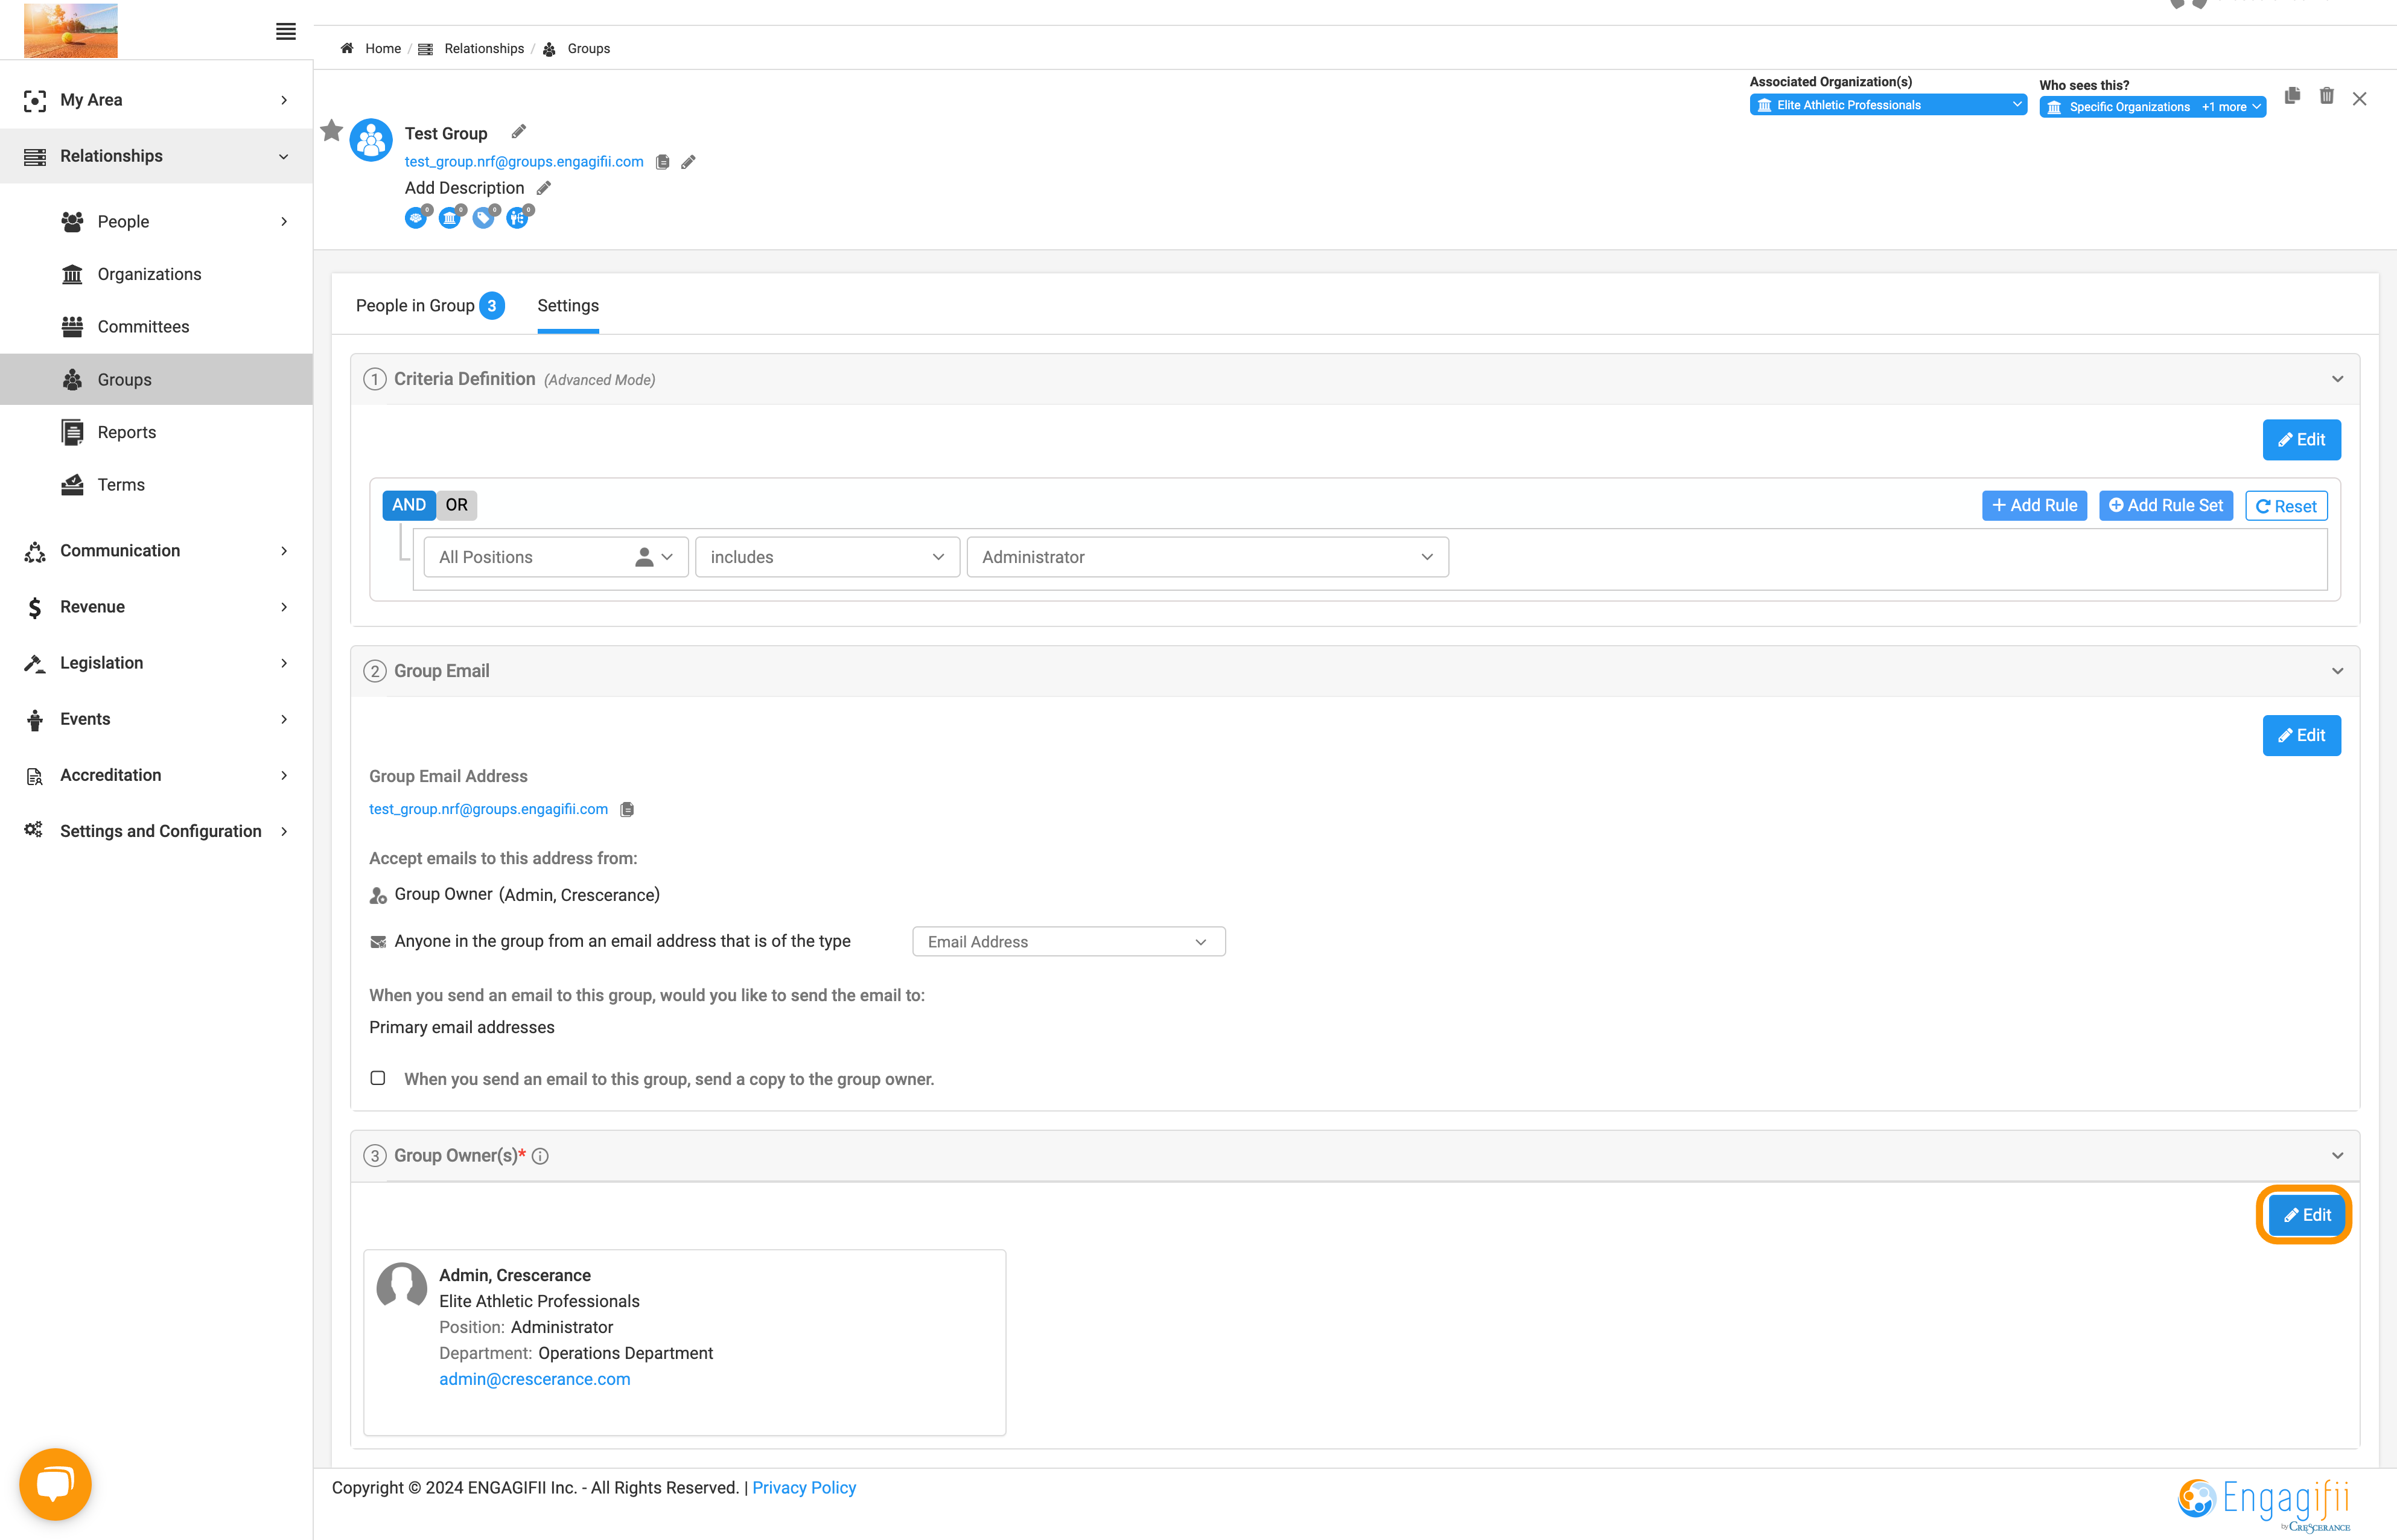
Task: Delete the group using trash icon
Action: coord(2327,96)
